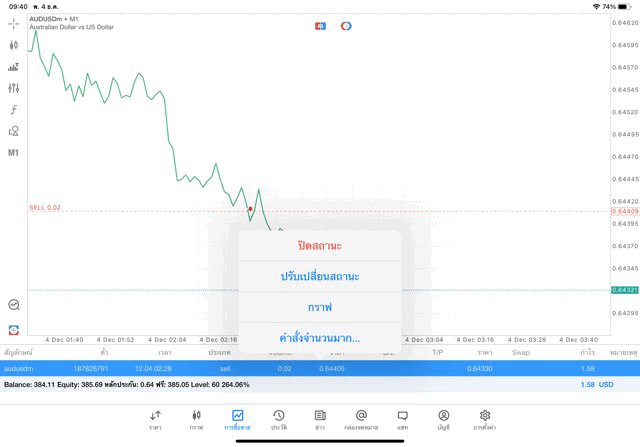Viewport: 640px width, 447px height.
Task: Open the drawing objects shapes icon
Action: (13, 131)
